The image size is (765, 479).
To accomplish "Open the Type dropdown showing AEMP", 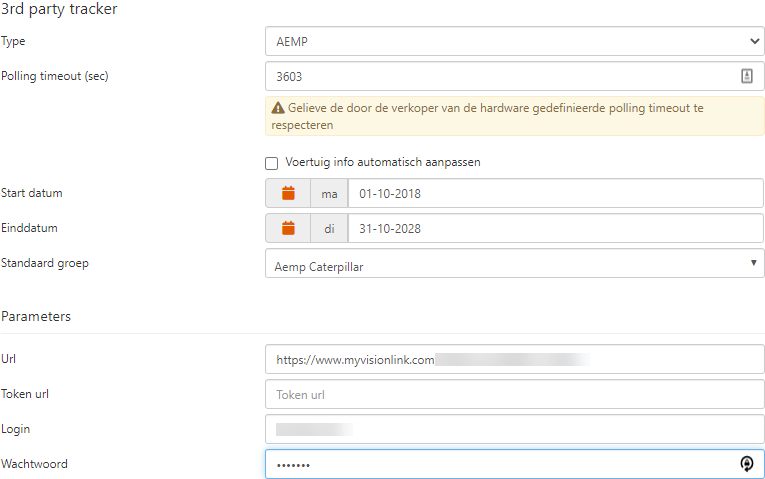I will 514,41.
